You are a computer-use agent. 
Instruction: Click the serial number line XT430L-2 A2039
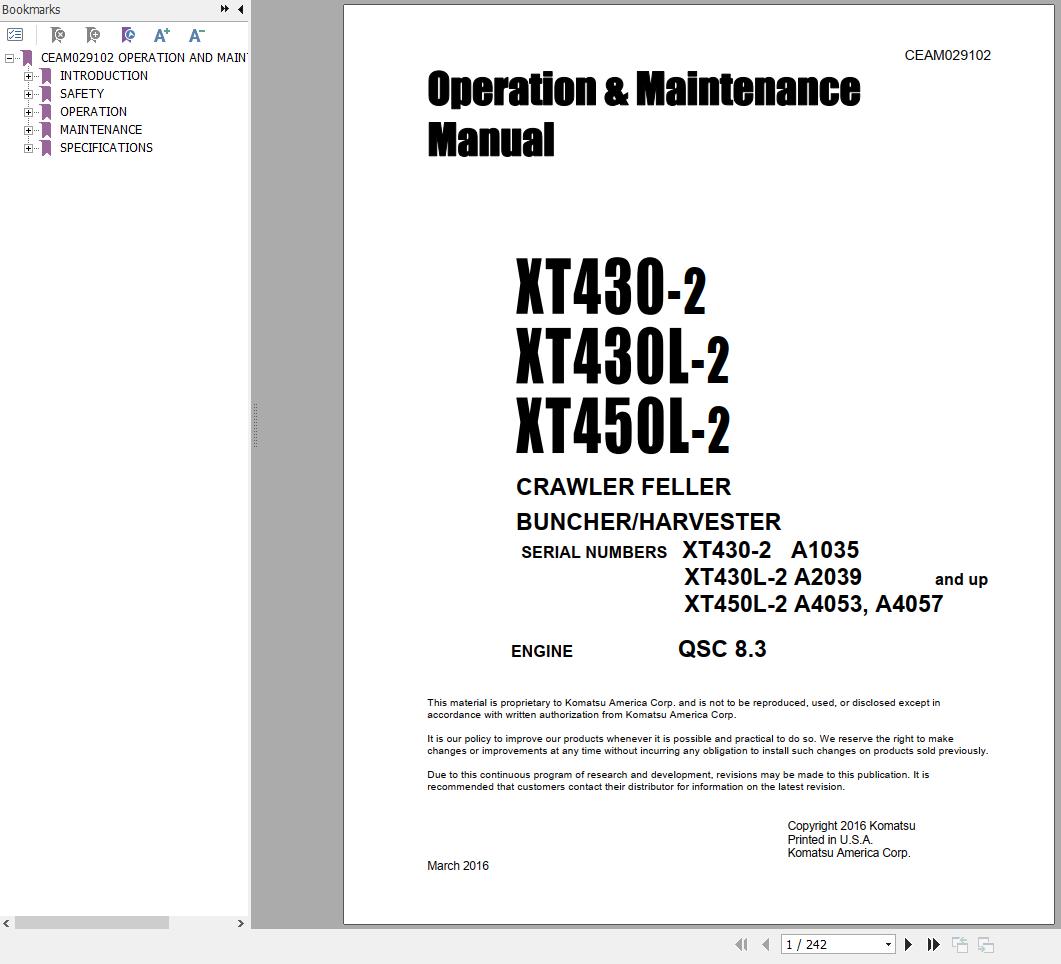click(773, 576)
